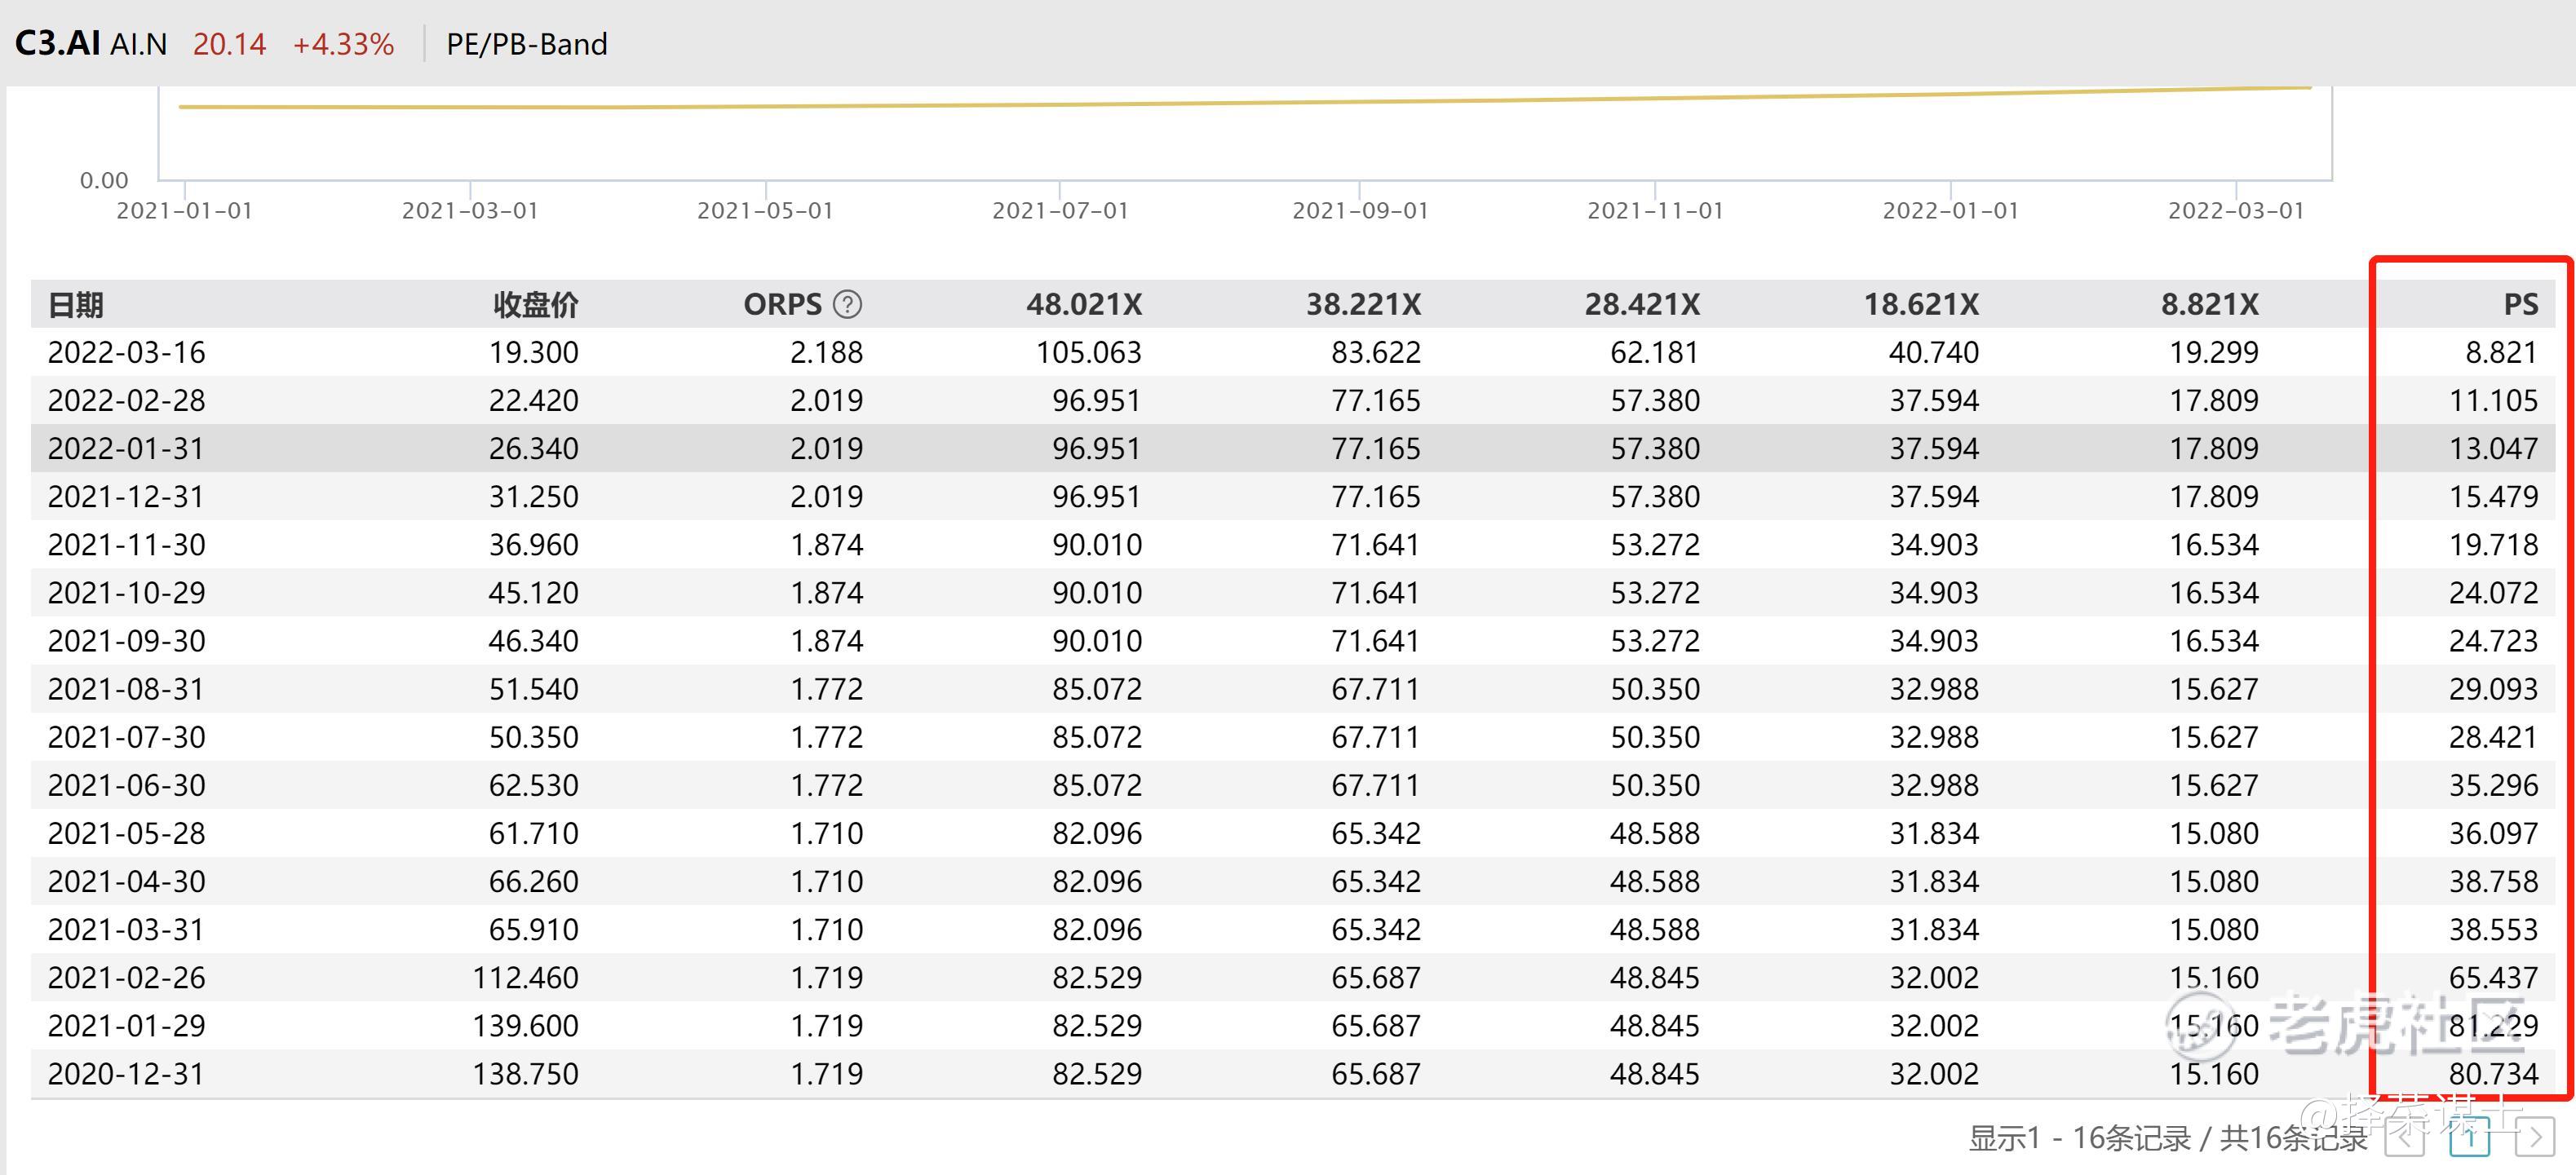
Task: Select the highlighted 2022-01-31 row
Action: [126, 448]
